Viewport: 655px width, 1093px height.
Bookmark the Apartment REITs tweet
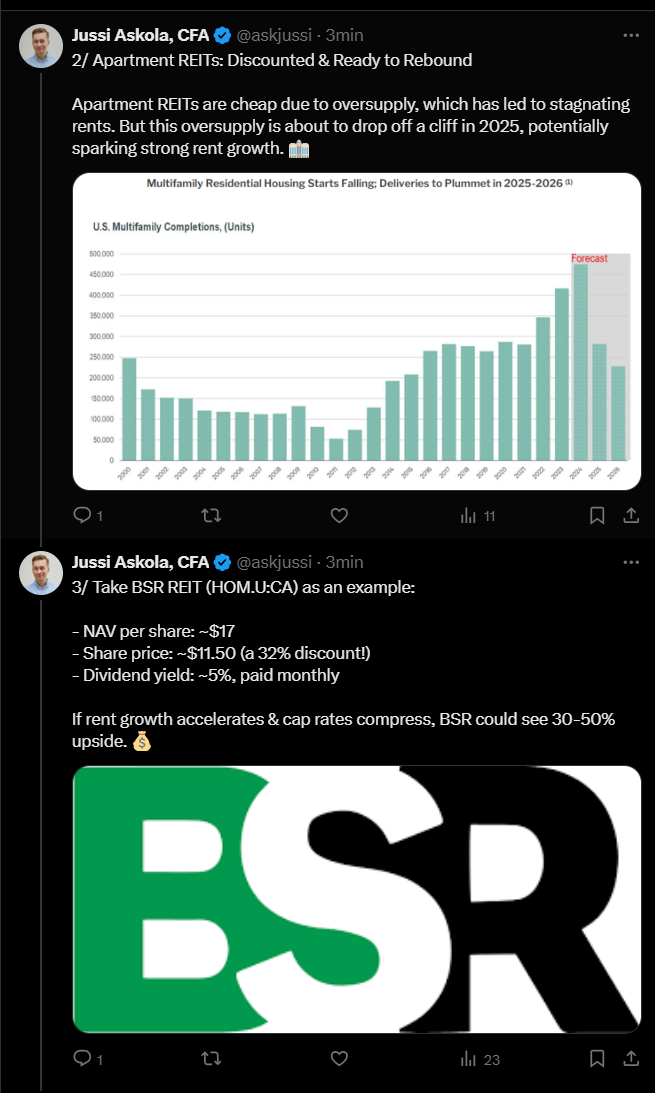coord(597,515)
